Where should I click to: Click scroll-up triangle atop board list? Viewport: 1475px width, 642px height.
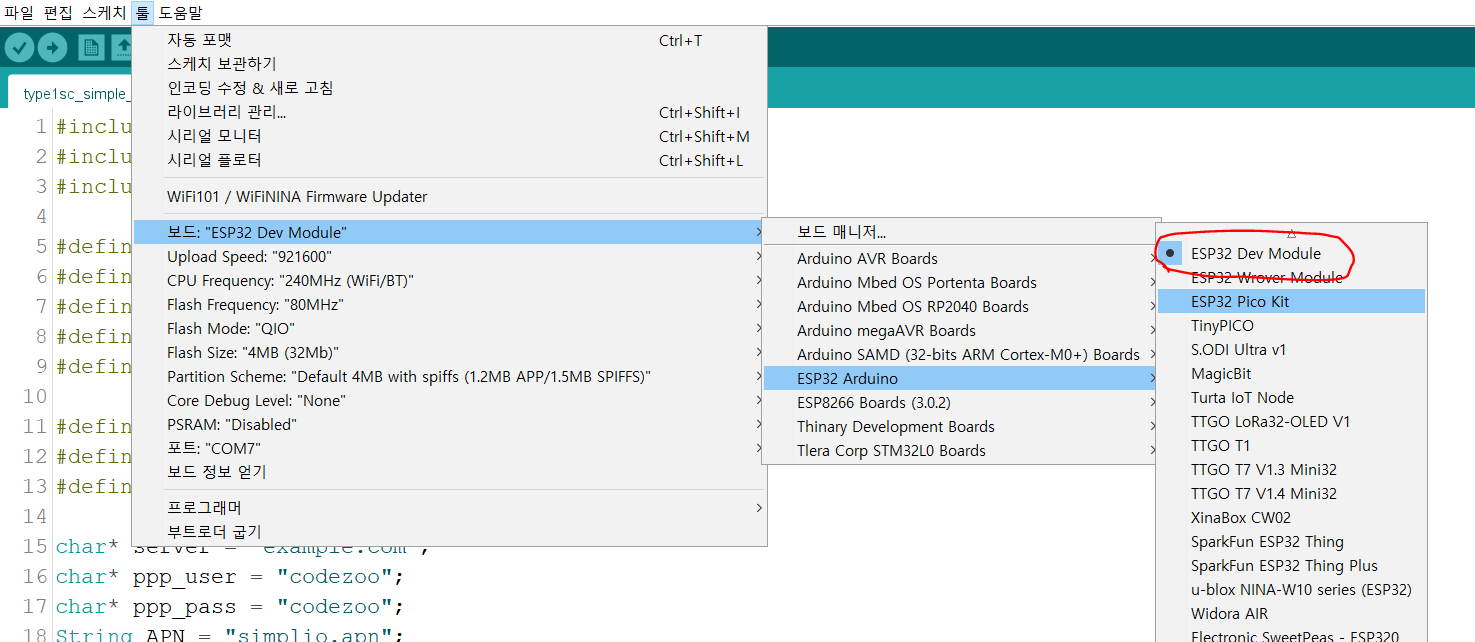click(1291, 232)
